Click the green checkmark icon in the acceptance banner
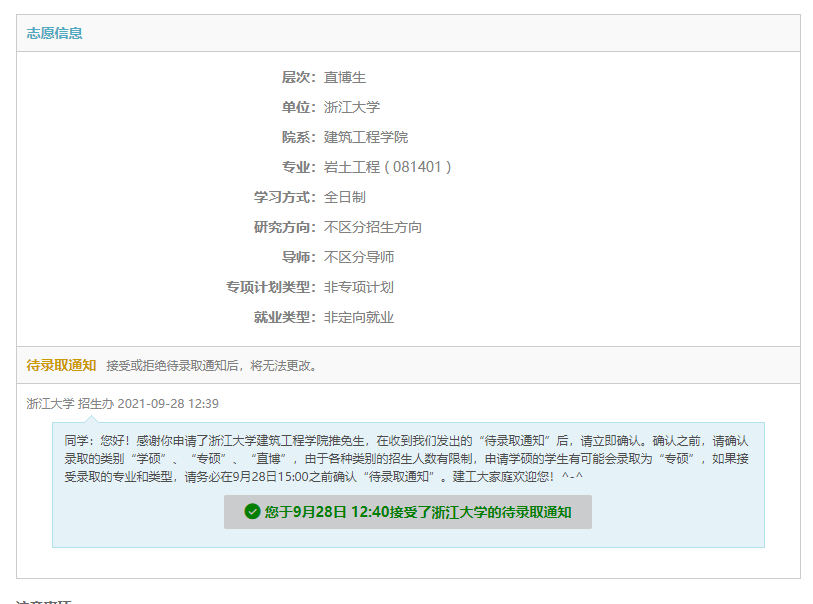Screen dimensions: 813x604 pos(252,512)
